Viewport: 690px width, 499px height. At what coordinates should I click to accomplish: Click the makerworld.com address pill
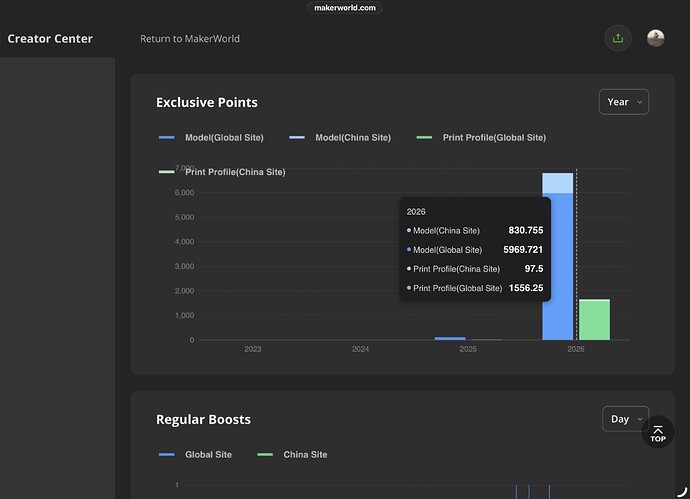tap(345, 7)
